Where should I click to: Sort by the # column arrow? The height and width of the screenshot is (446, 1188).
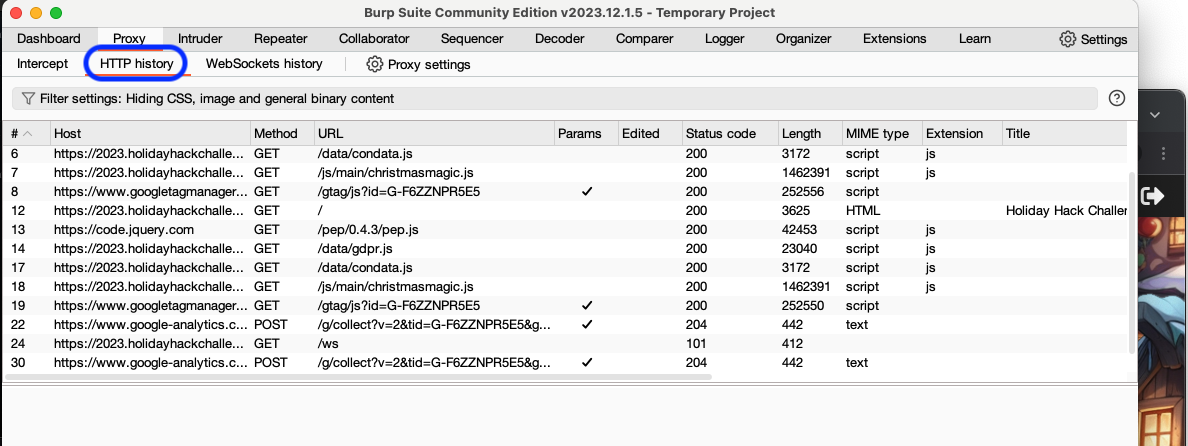(x=27, y=134)
